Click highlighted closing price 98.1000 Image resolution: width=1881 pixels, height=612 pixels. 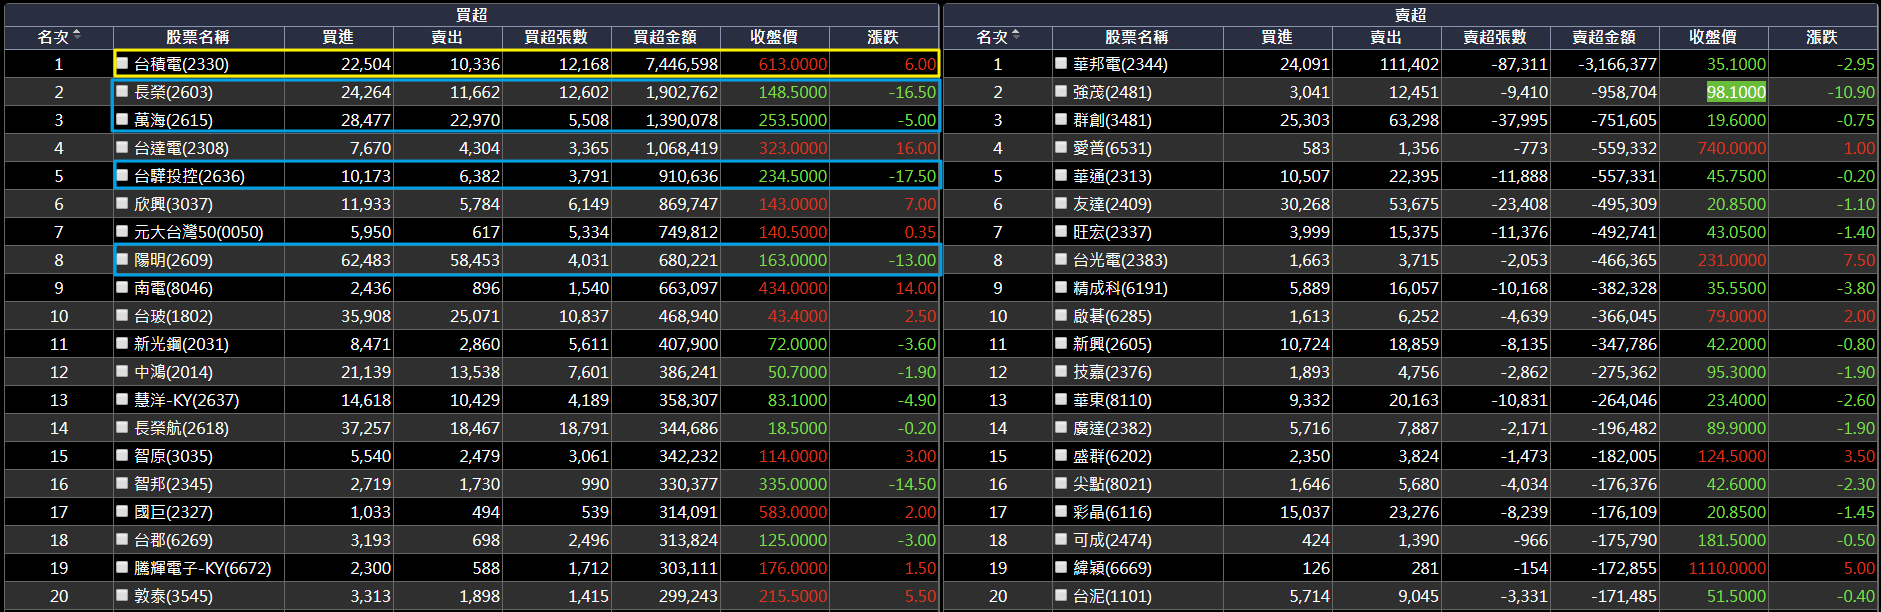(1736, 92)
